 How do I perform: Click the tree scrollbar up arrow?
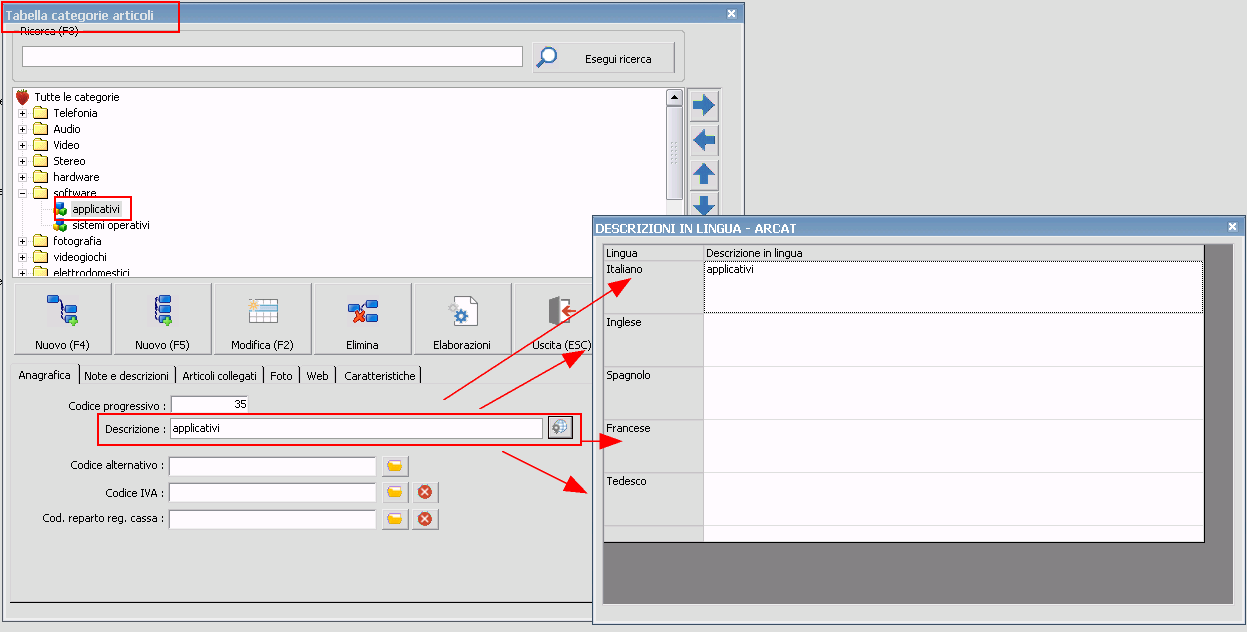674,97
